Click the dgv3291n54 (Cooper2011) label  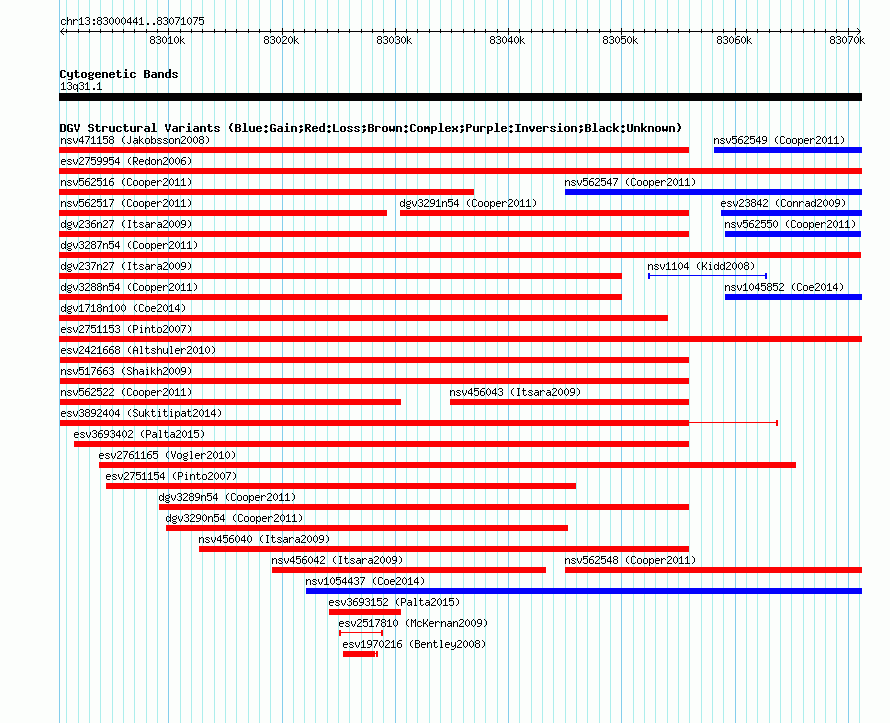pyautogui.click(x=468, y=203)
